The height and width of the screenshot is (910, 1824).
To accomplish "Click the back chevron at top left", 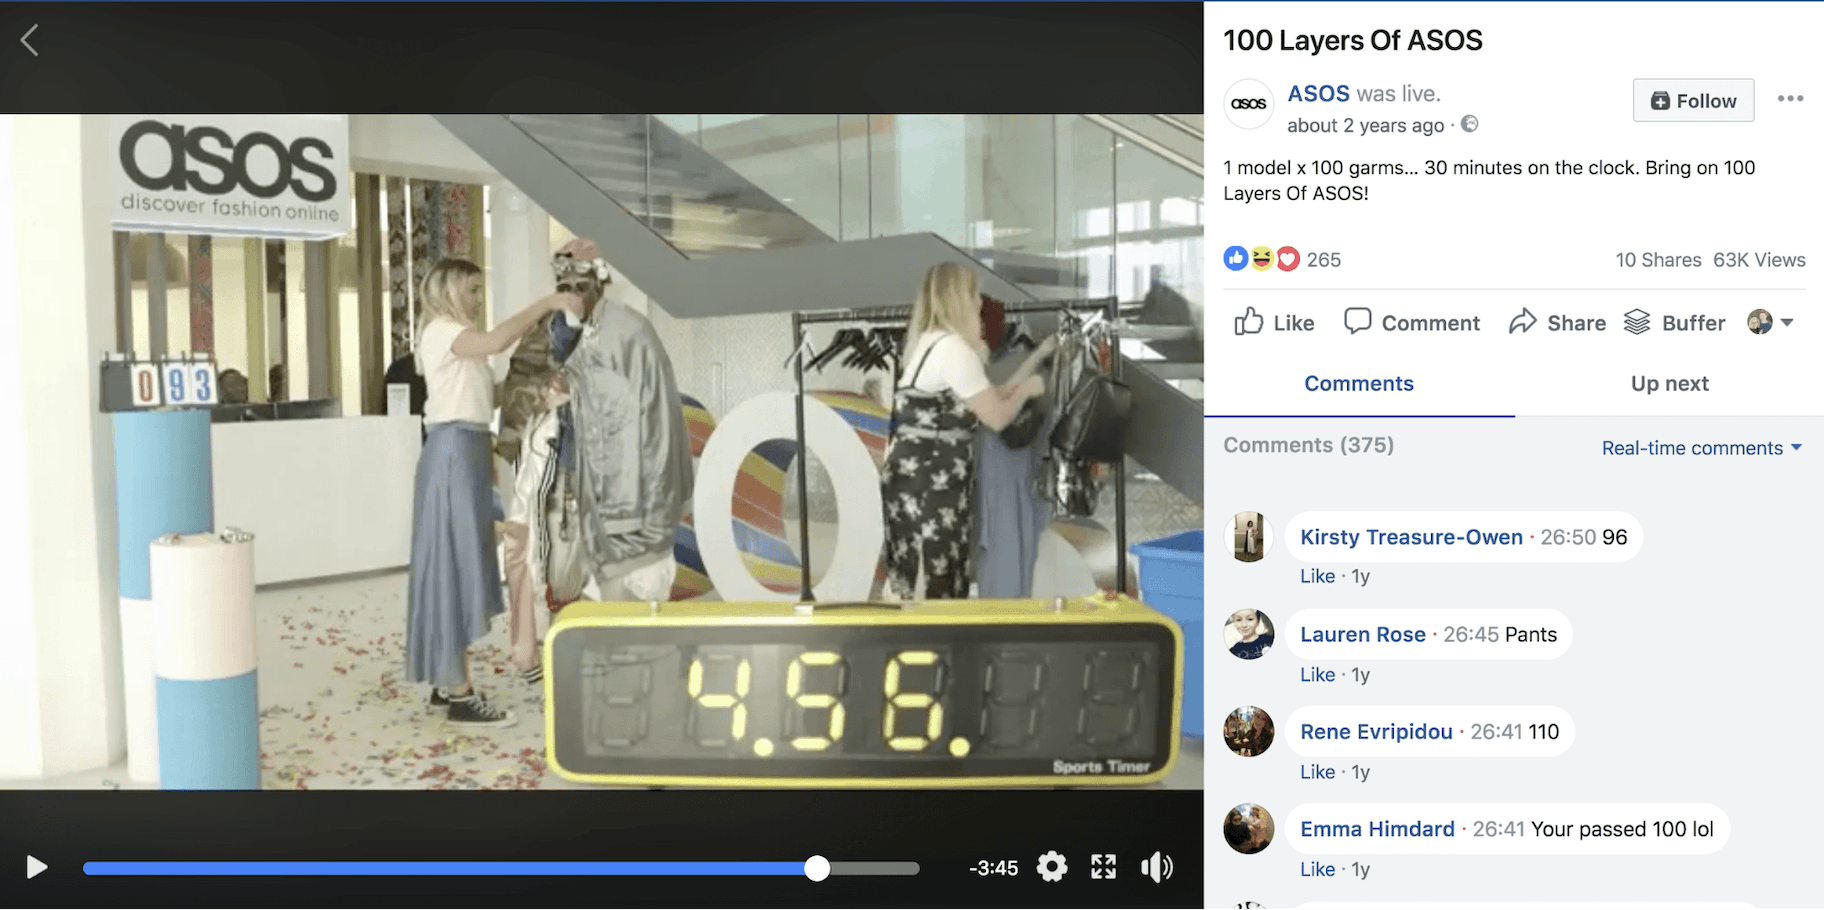I will 30,40.
